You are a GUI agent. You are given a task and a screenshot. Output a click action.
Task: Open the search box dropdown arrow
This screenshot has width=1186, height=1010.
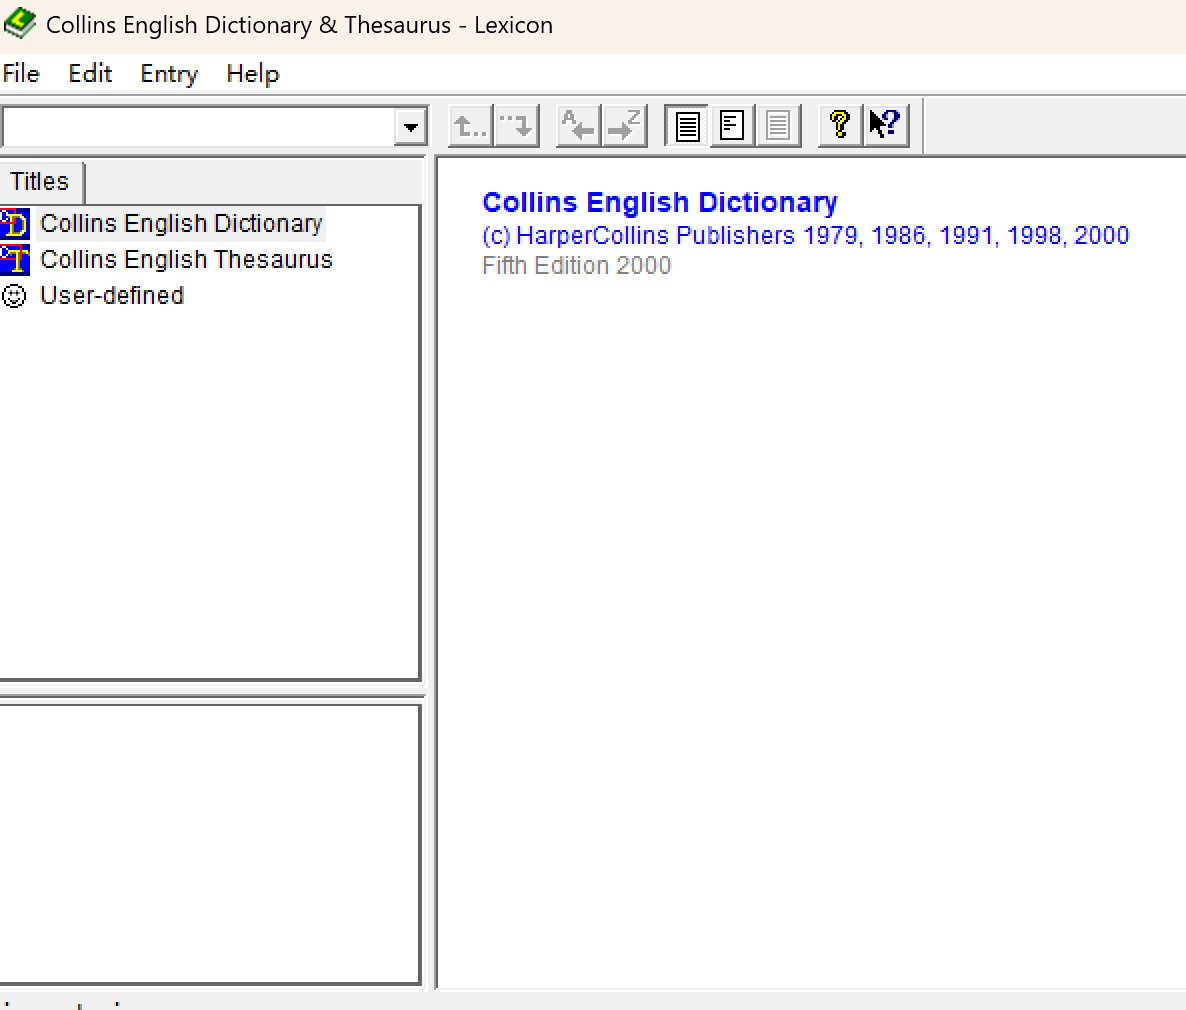point(410,127)
